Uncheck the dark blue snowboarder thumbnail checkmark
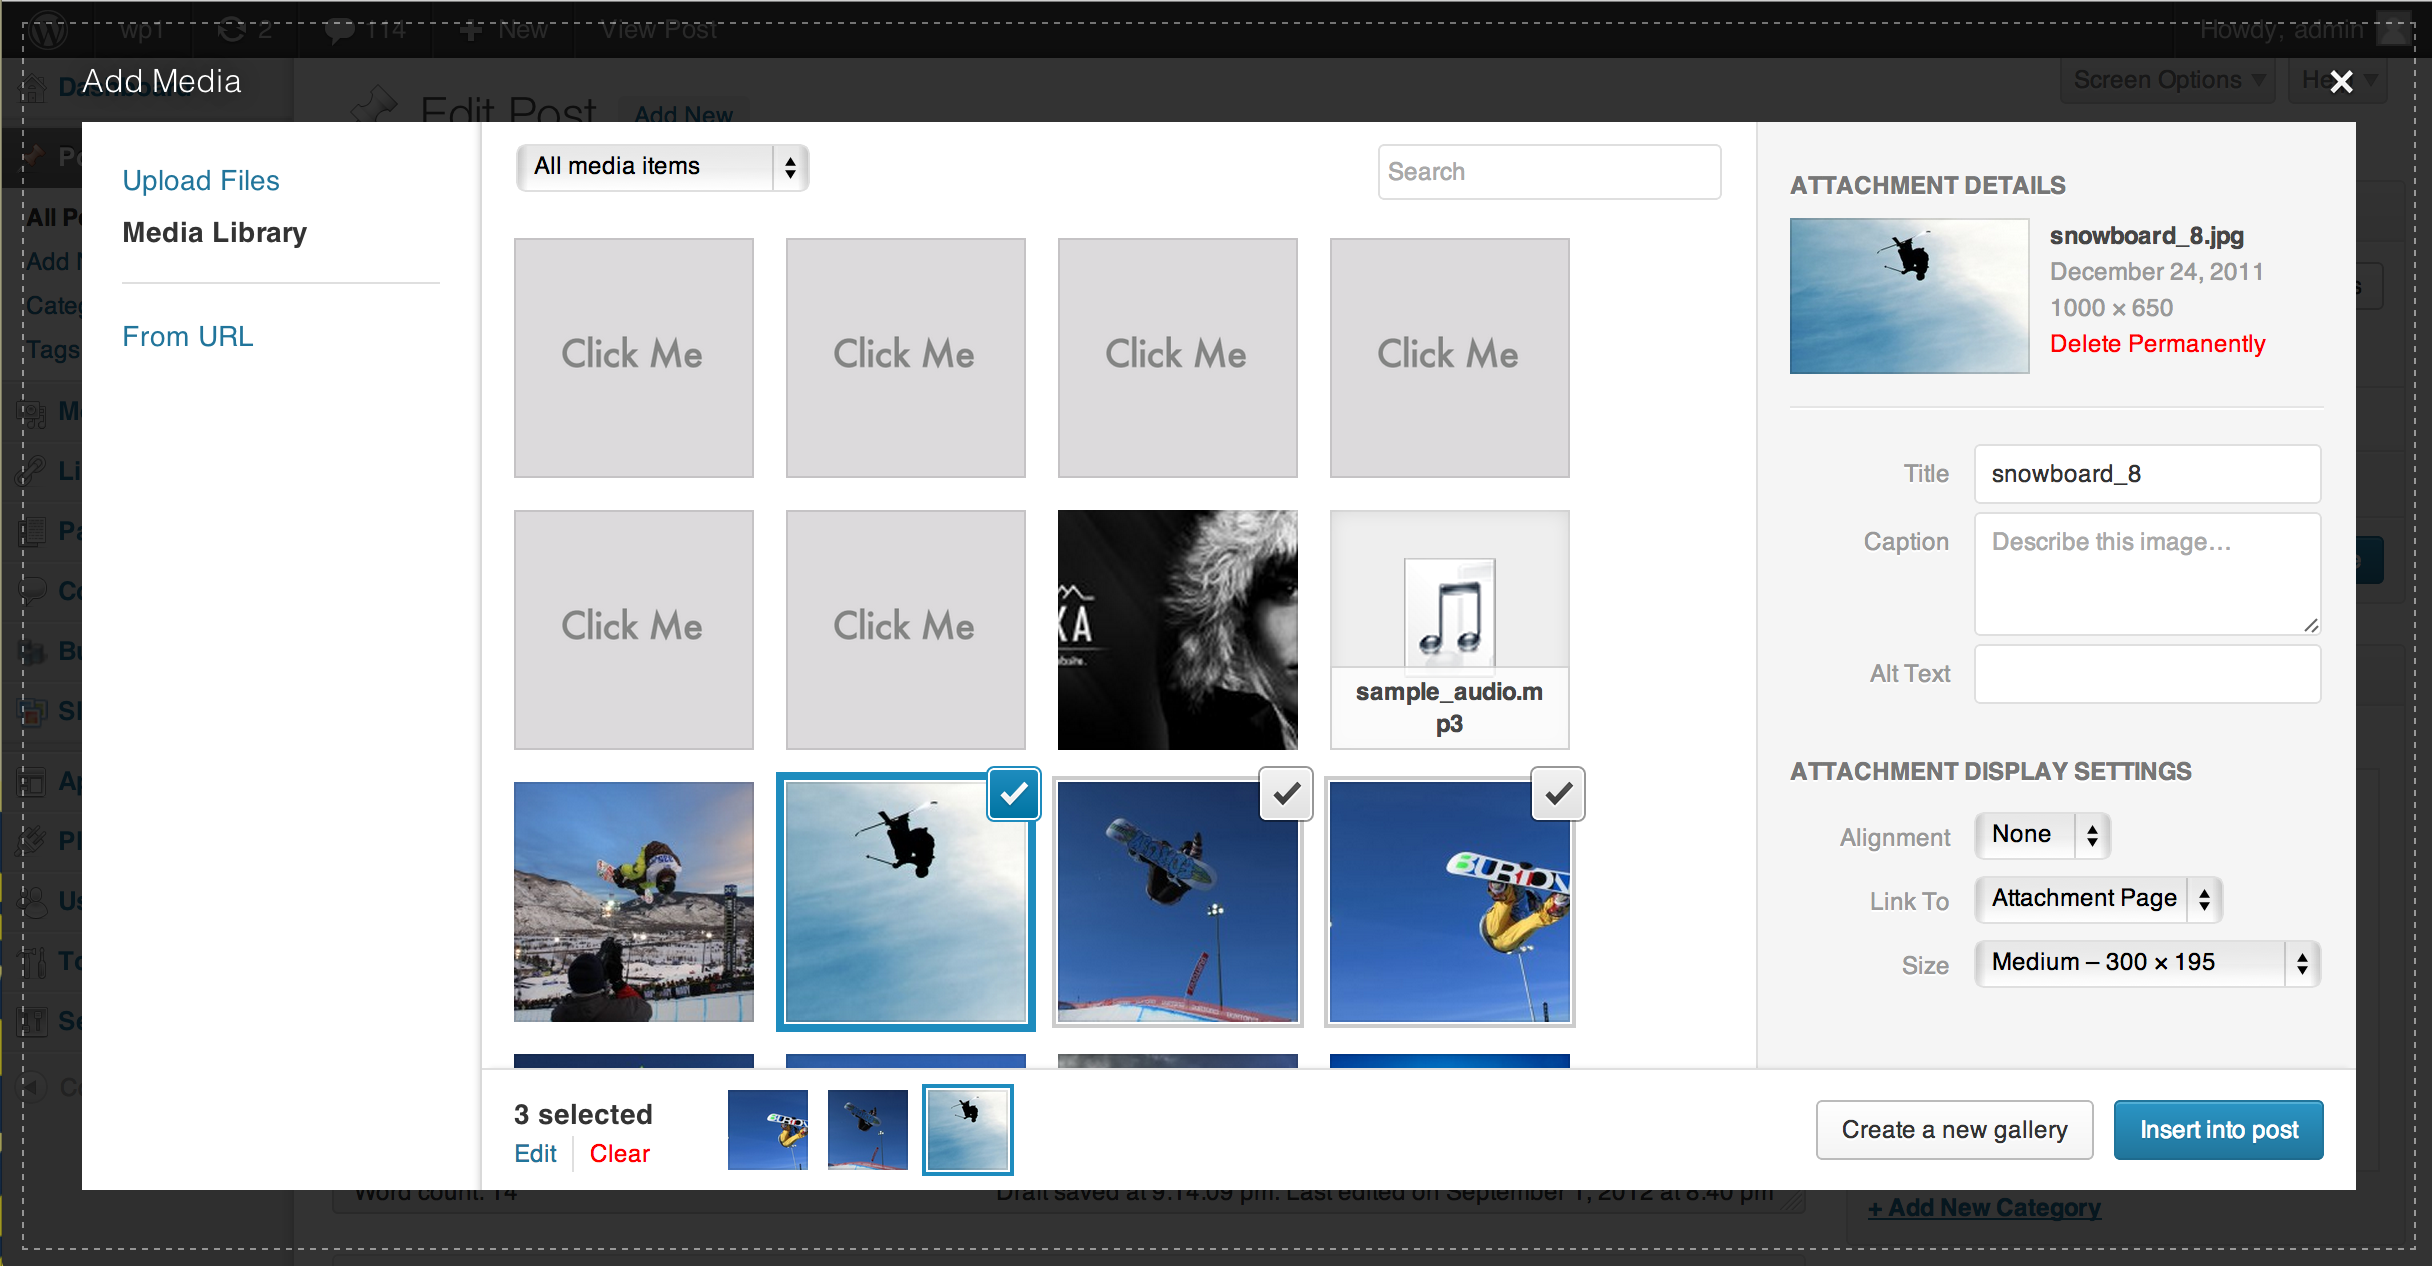 click(1286, 794)
